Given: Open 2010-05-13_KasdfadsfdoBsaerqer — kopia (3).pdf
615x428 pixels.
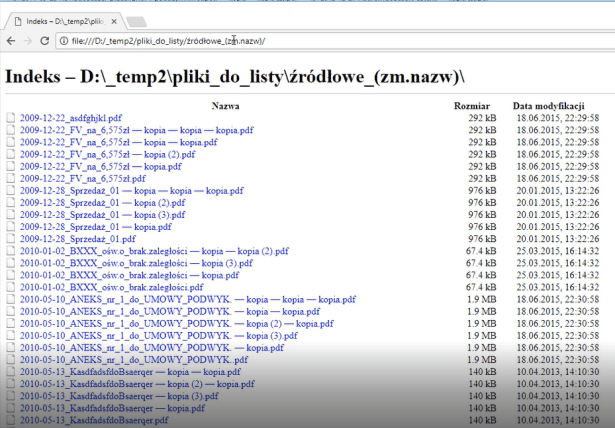Looking at the screenshot, I should (x=119, y=396).
